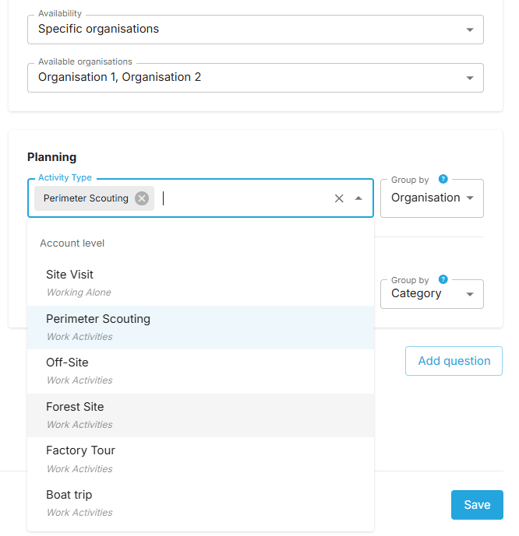Open help icon beside Organisation Group by
This screenshot has height=536, width=519.
point(443,179)
